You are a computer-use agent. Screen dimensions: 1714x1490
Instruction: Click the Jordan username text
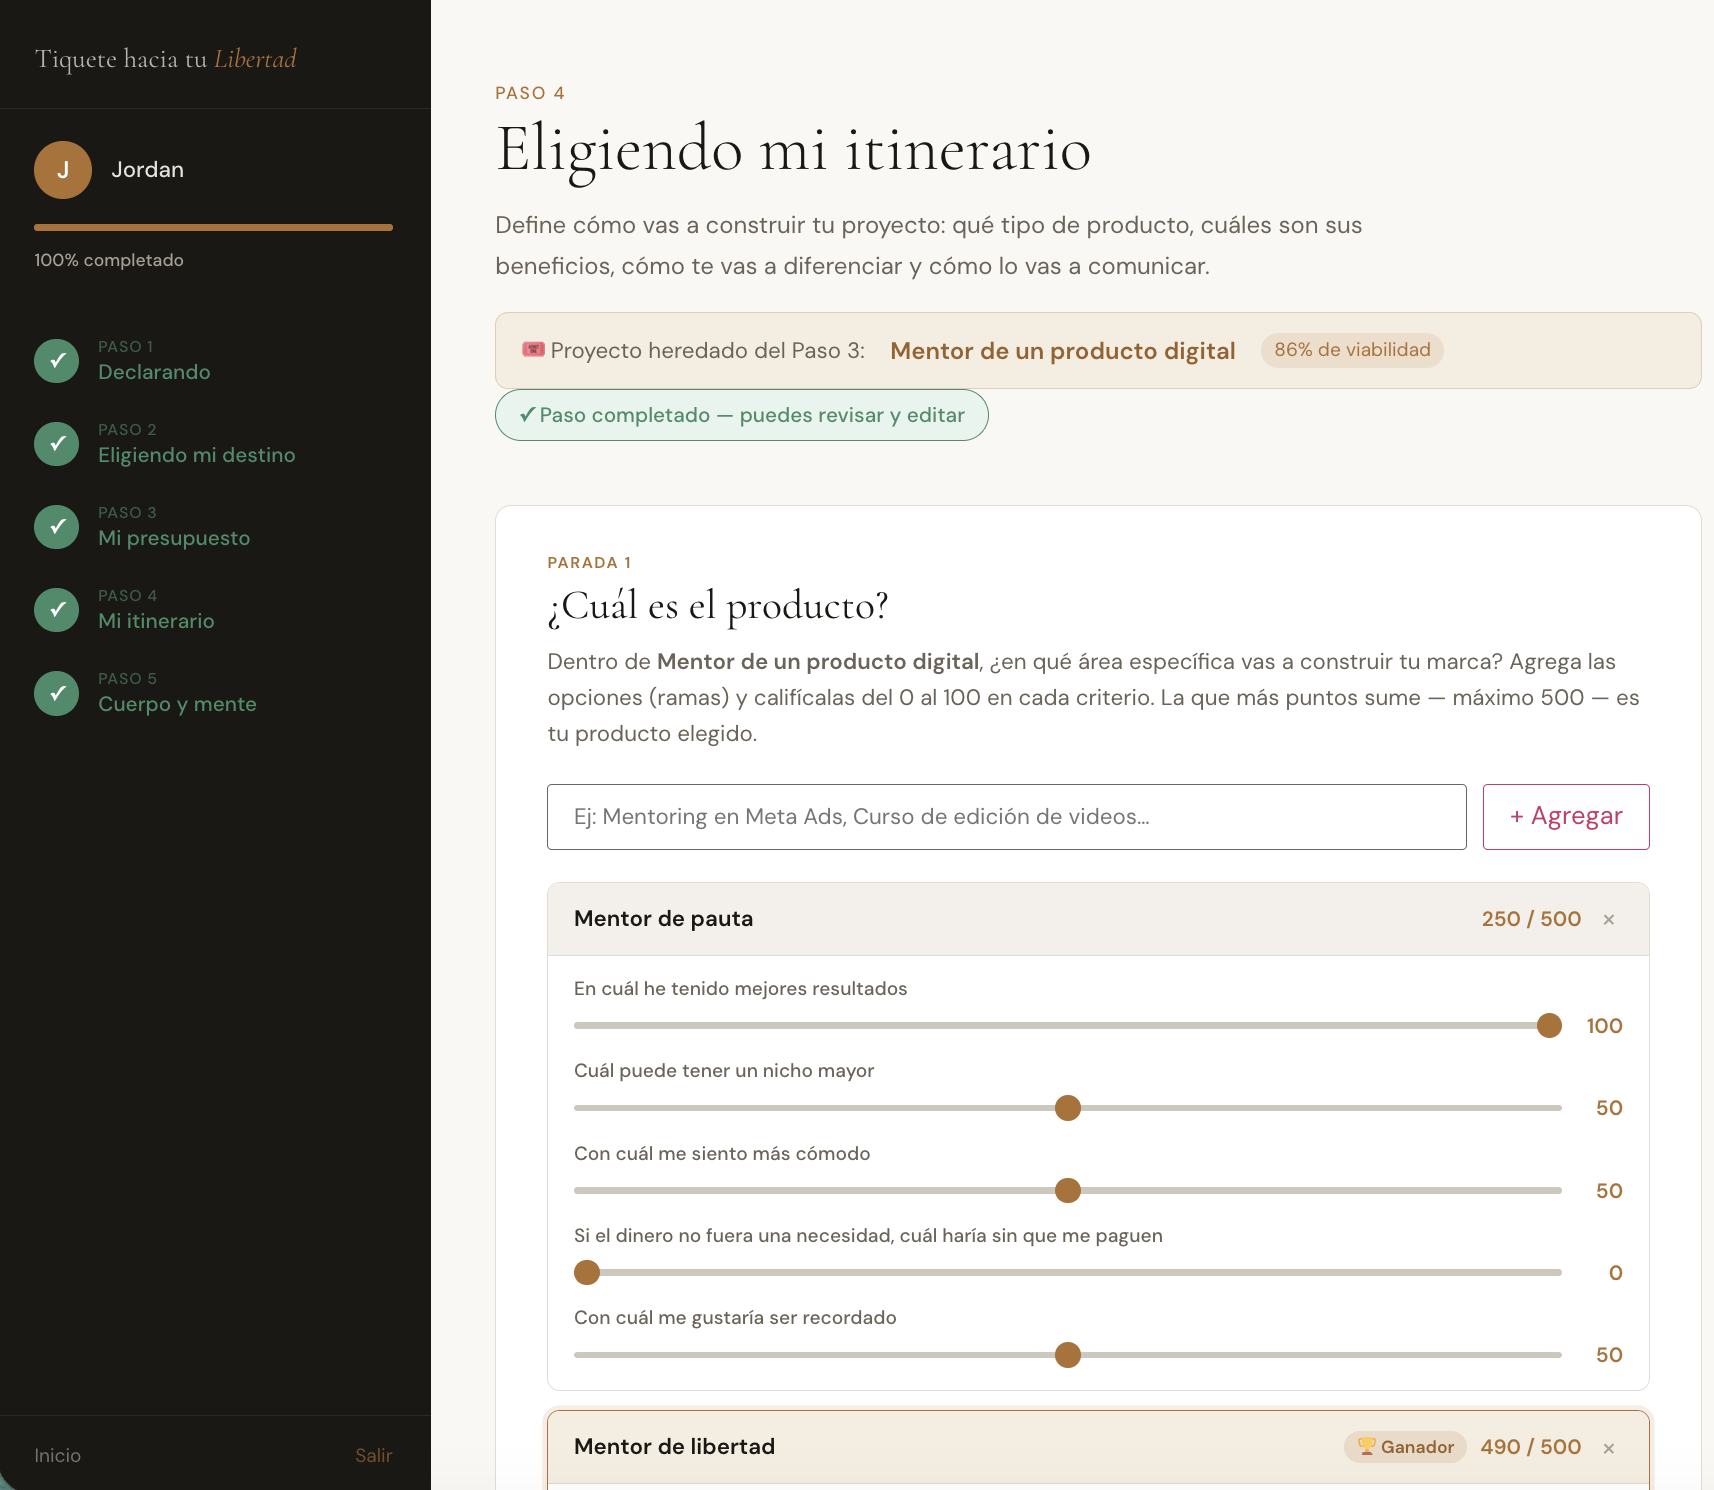148,170
